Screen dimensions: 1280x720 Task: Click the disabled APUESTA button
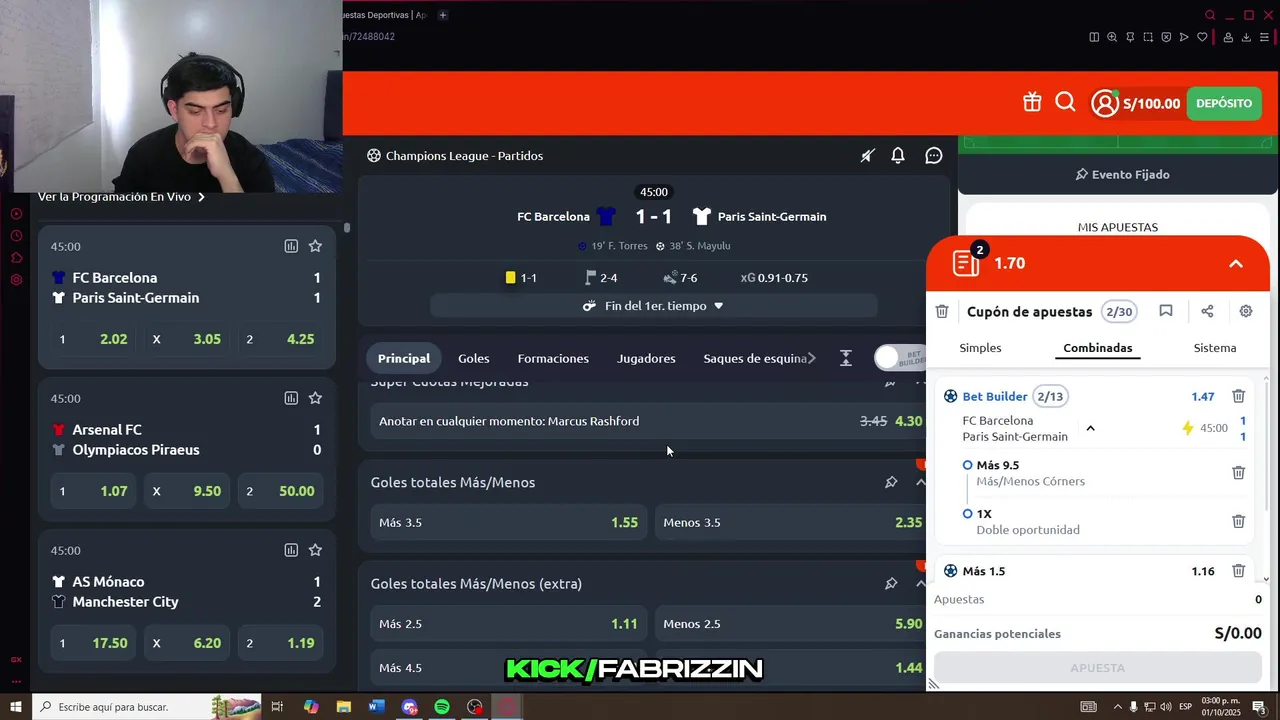click(x=1097, y=667)
